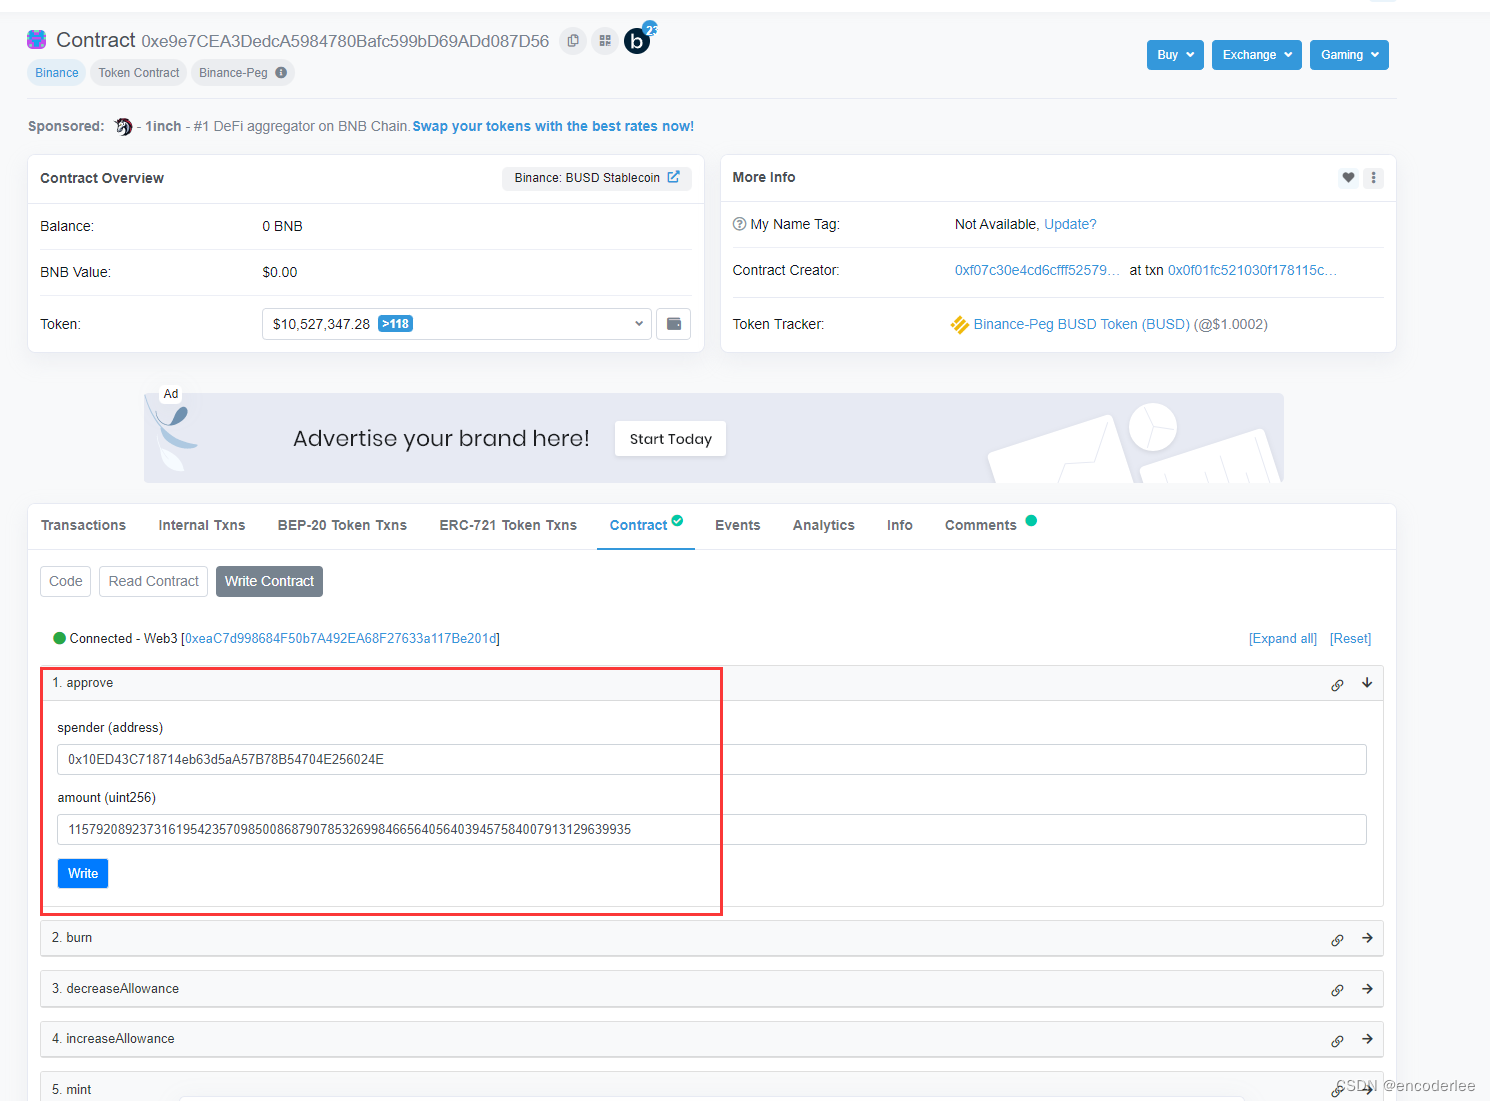Screen dimensions: 1490x1101
Task: Switch to the Internal Txns tab
Action: coord(202,525)
